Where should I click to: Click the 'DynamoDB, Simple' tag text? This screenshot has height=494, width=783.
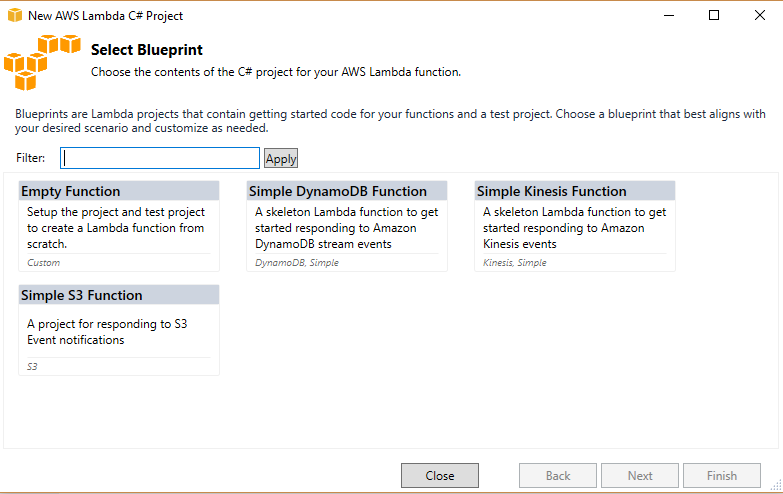tap(297, 263)
